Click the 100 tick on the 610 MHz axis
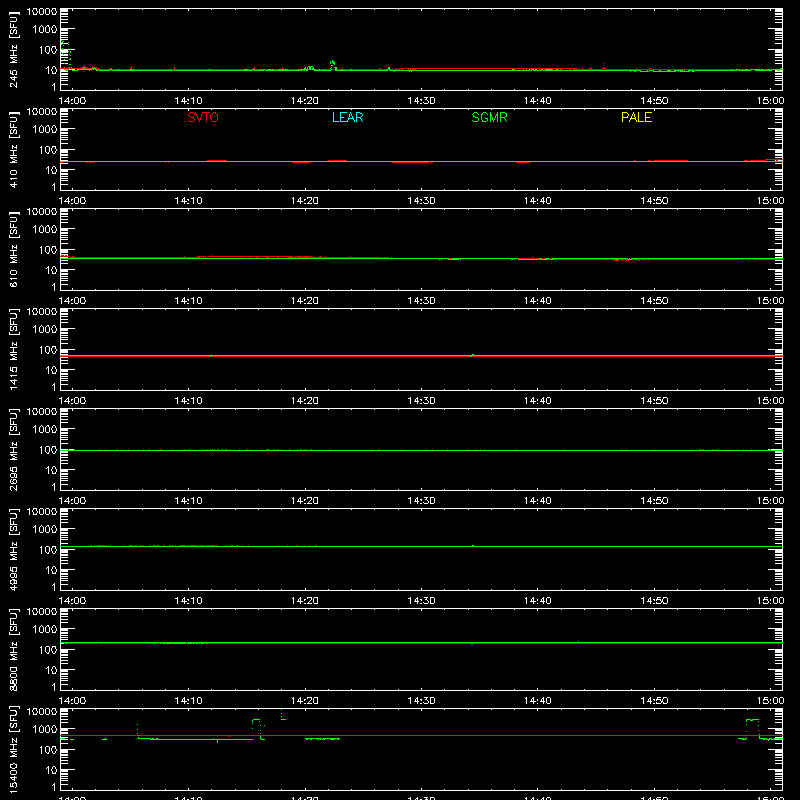Viewport: 800px width, 800px height. pos(48,249)
